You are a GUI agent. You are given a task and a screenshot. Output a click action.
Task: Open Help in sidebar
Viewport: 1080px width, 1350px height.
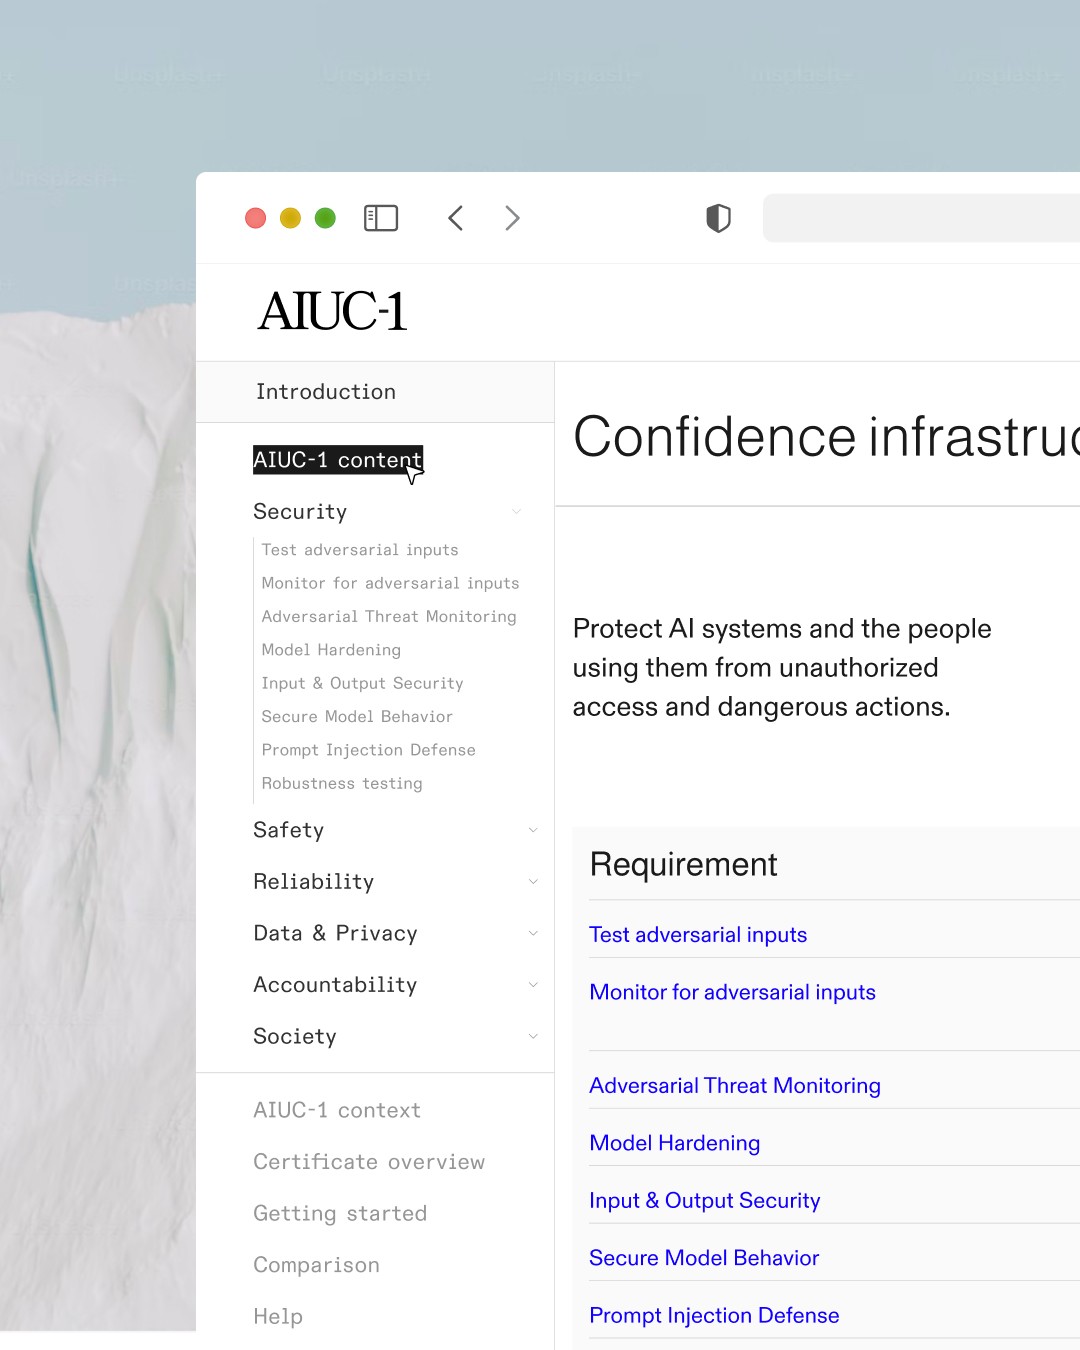(x=278, y=1317)
